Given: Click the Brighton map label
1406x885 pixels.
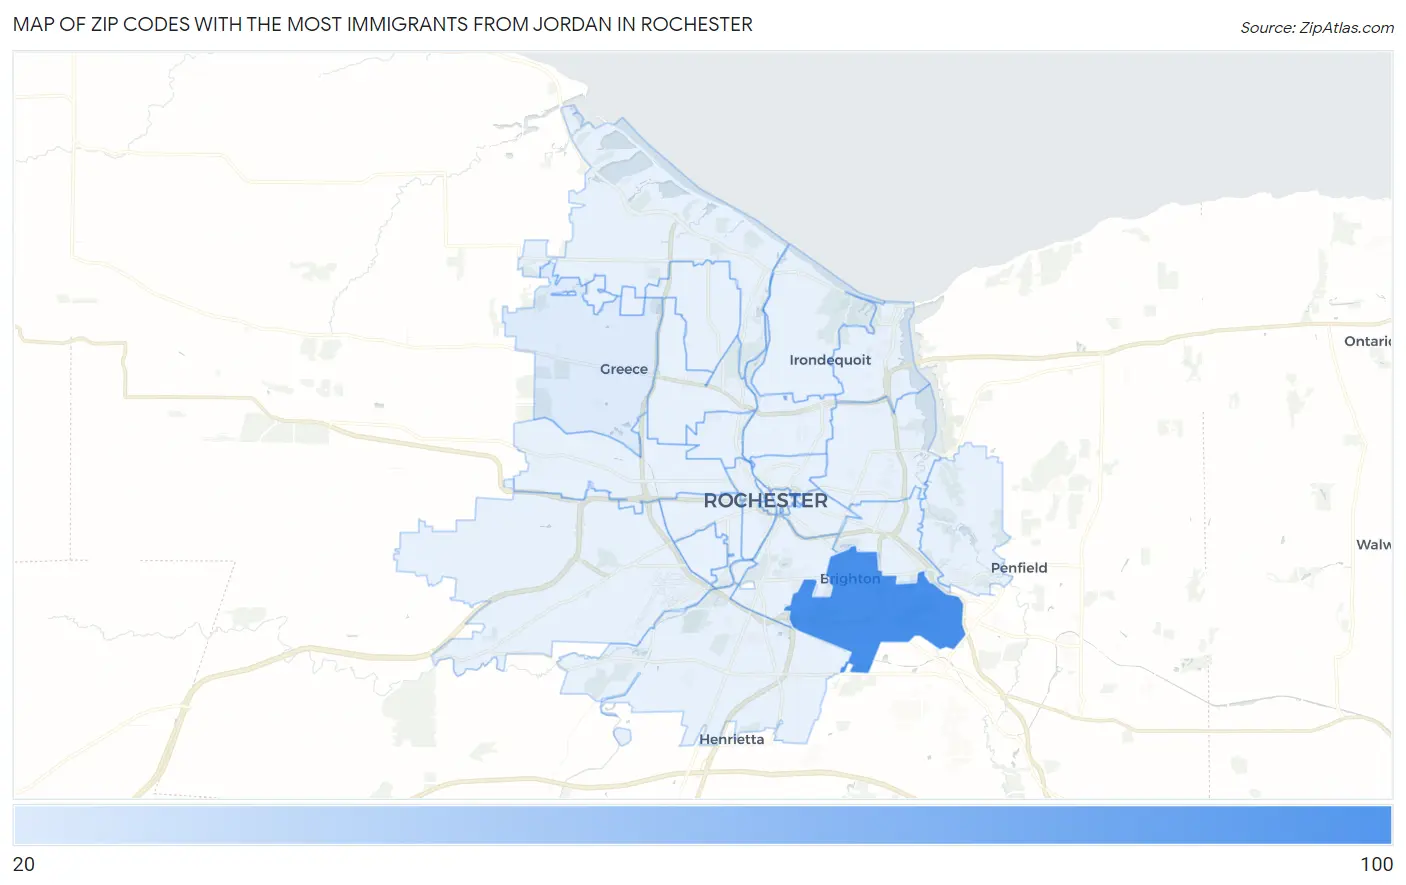Looking at the screenshot, I should point(851,578).
